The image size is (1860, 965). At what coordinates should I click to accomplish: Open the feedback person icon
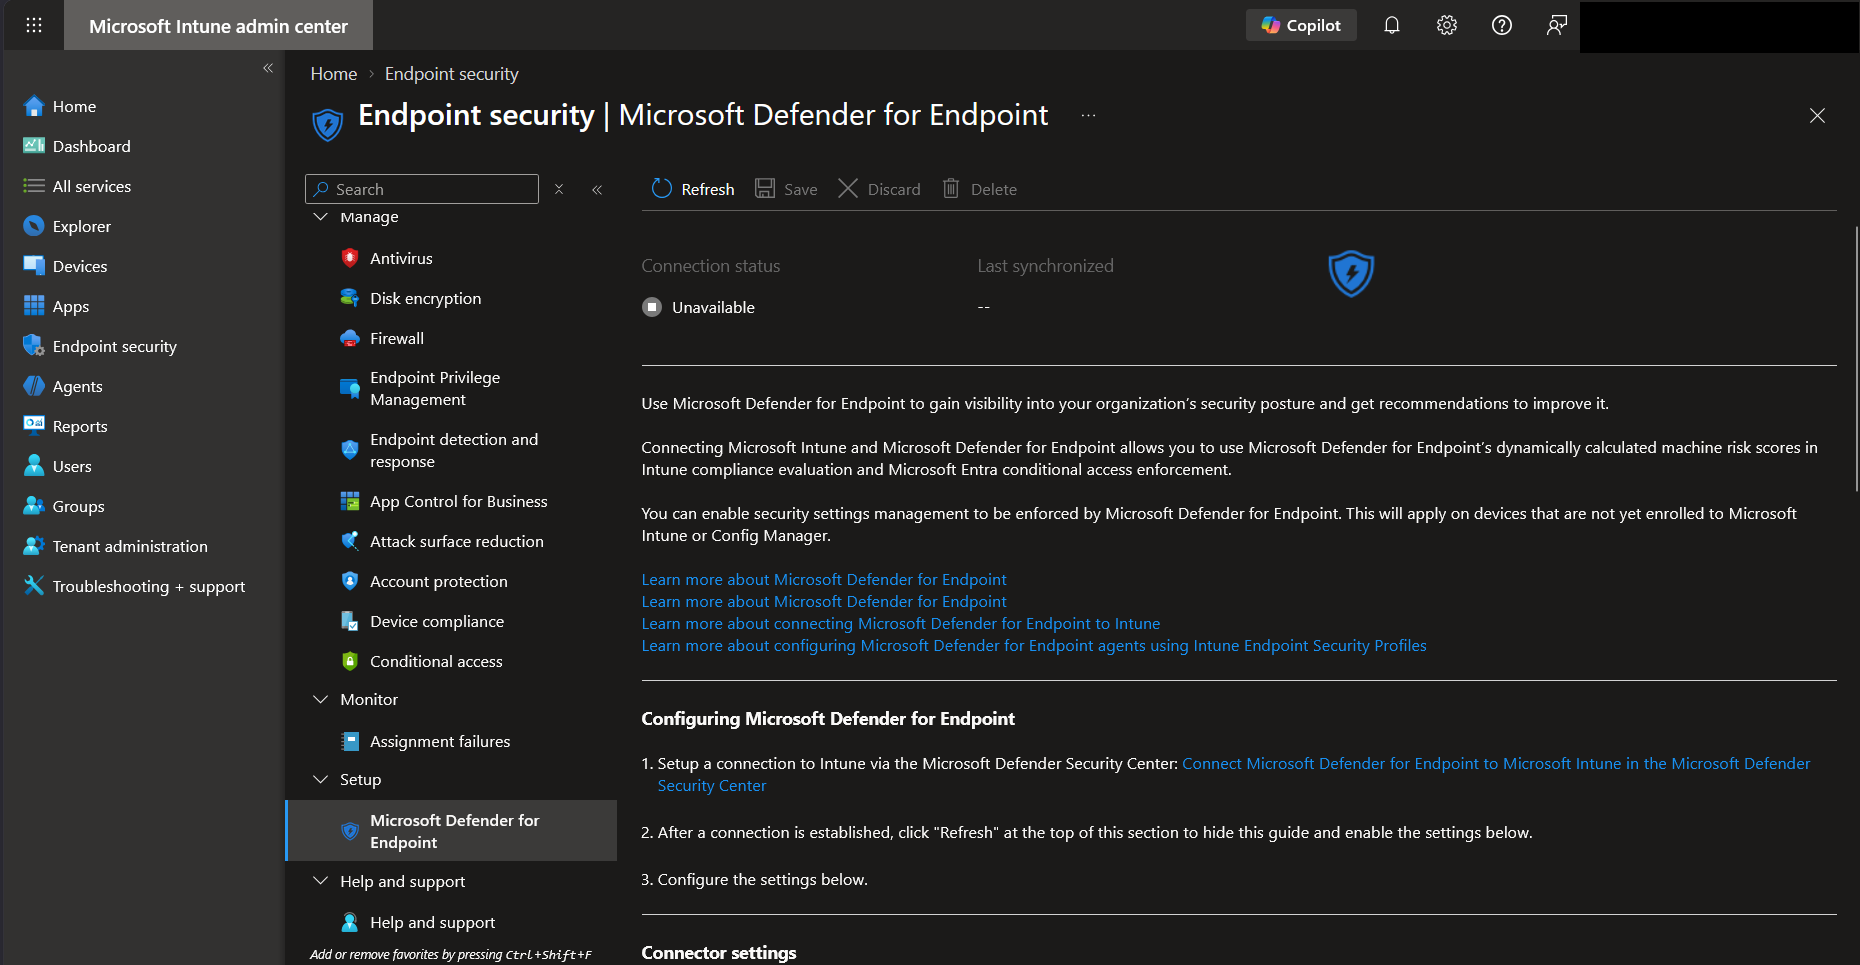click(1557, 25)
